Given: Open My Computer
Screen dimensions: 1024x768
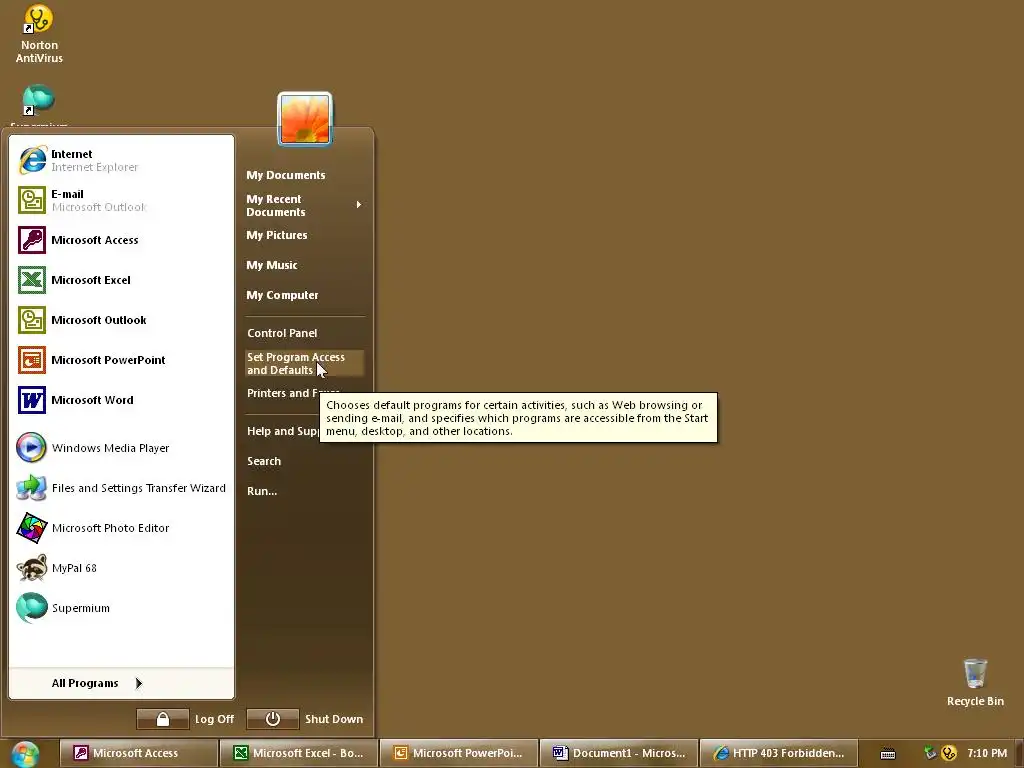Looking at the screenshot, I should pyautogui.click(x=282, y=295).
